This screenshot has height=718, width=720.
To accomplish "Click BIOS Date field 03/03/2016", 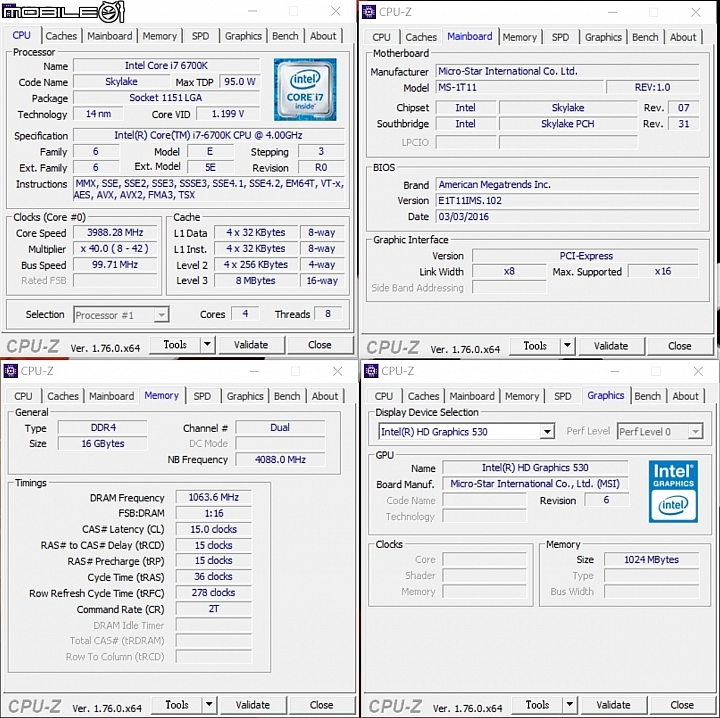I will pos(568,217).
